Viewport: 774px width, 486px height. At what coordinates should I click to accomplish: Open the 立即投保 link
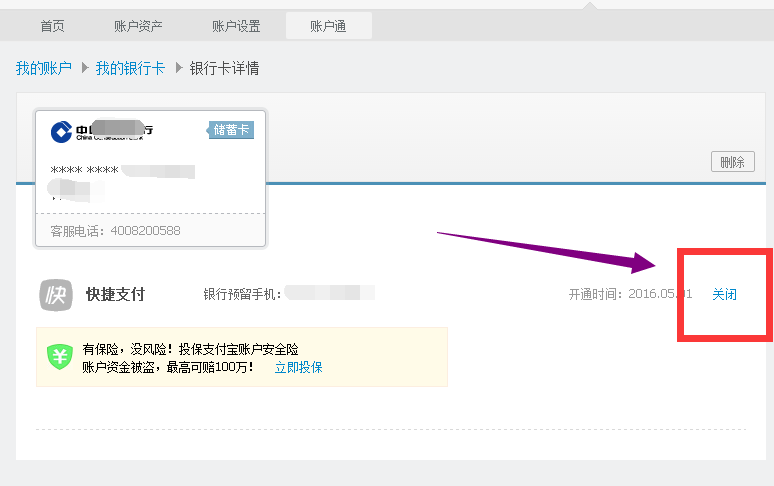pos(298,368)
